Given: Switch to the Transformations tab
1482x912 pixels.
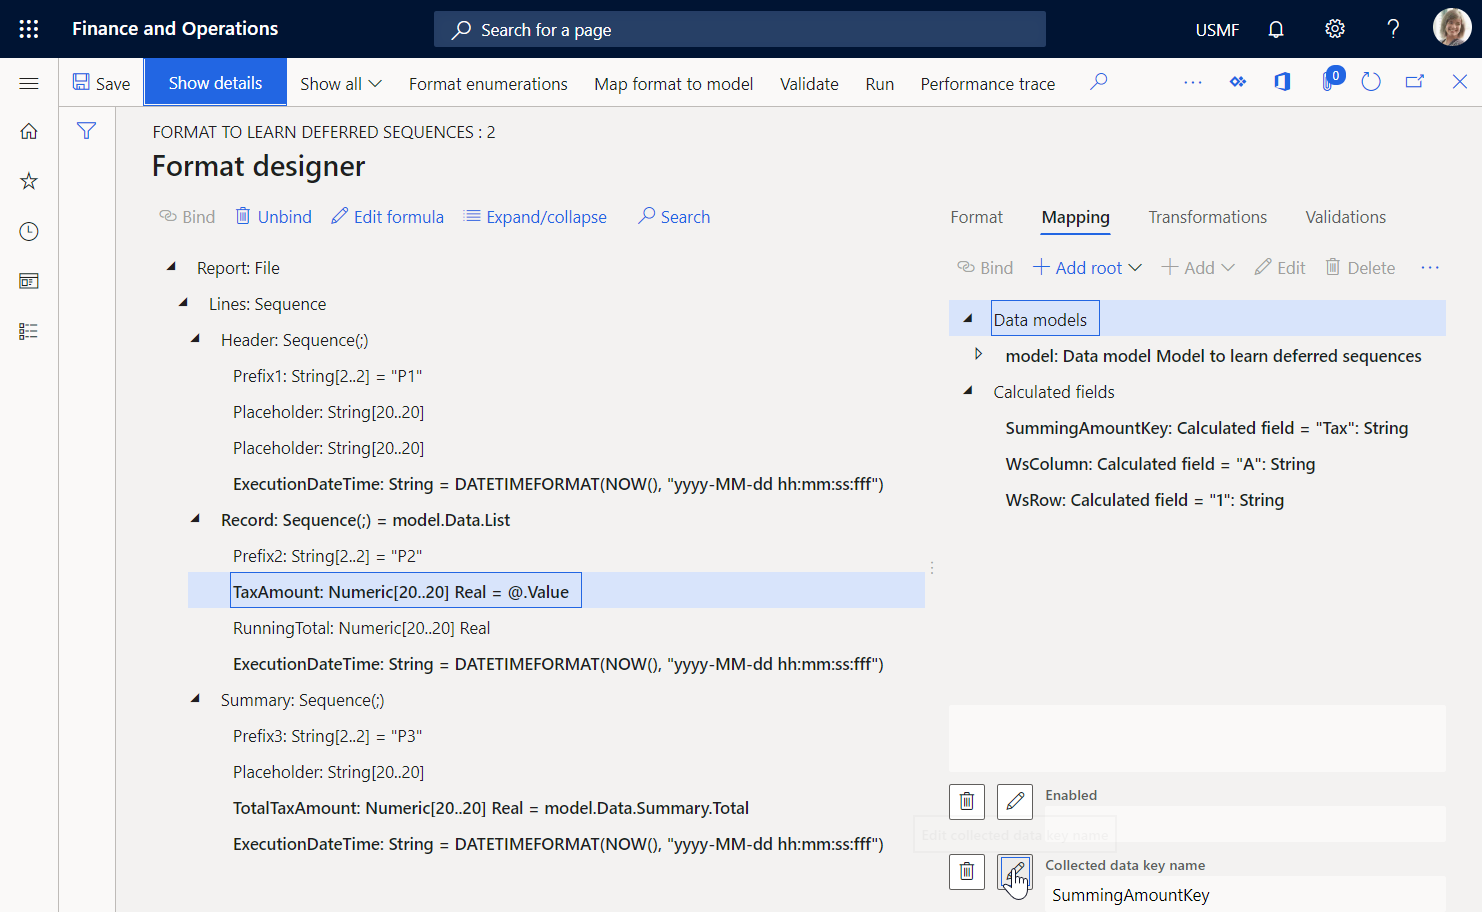Looking at the screenshot, I should (x=1207, y=217).
